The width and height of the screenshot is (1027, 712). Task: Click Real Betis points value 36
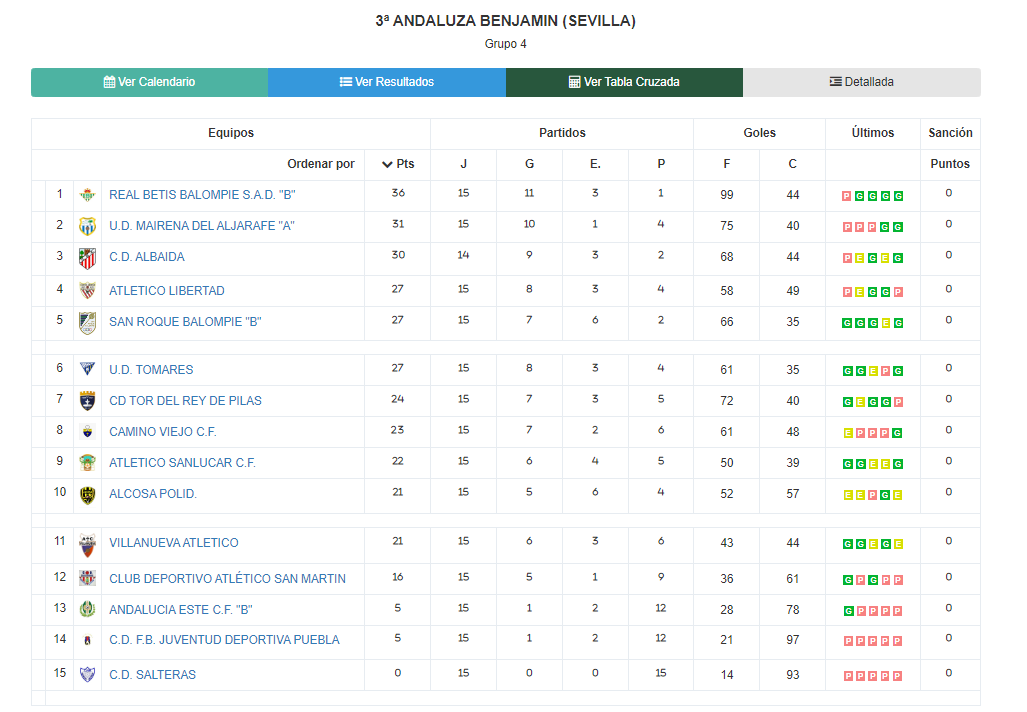click(x=398, y=193)
